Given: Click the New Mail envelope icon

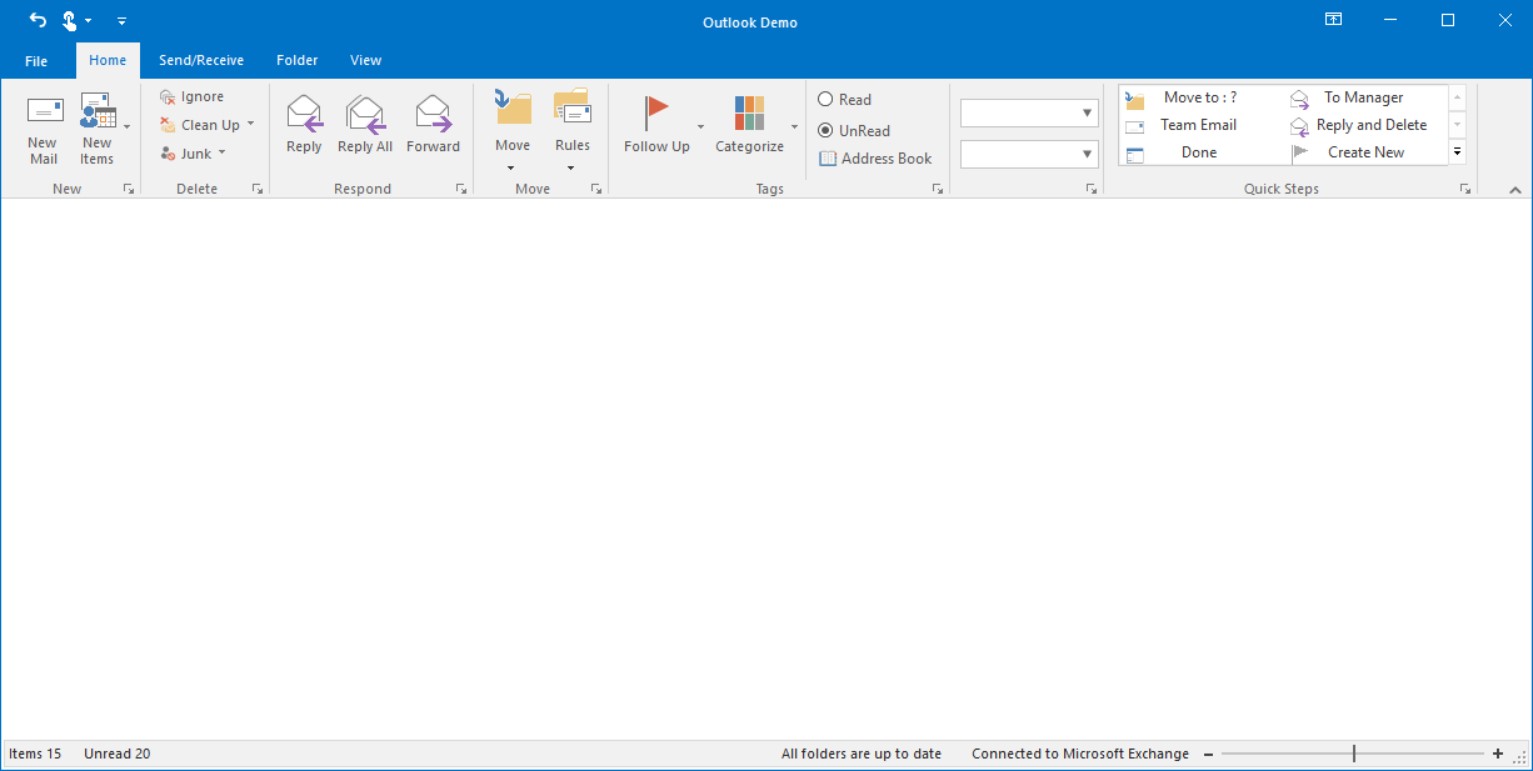Looking at the screenshot, I should coord(44,111).
